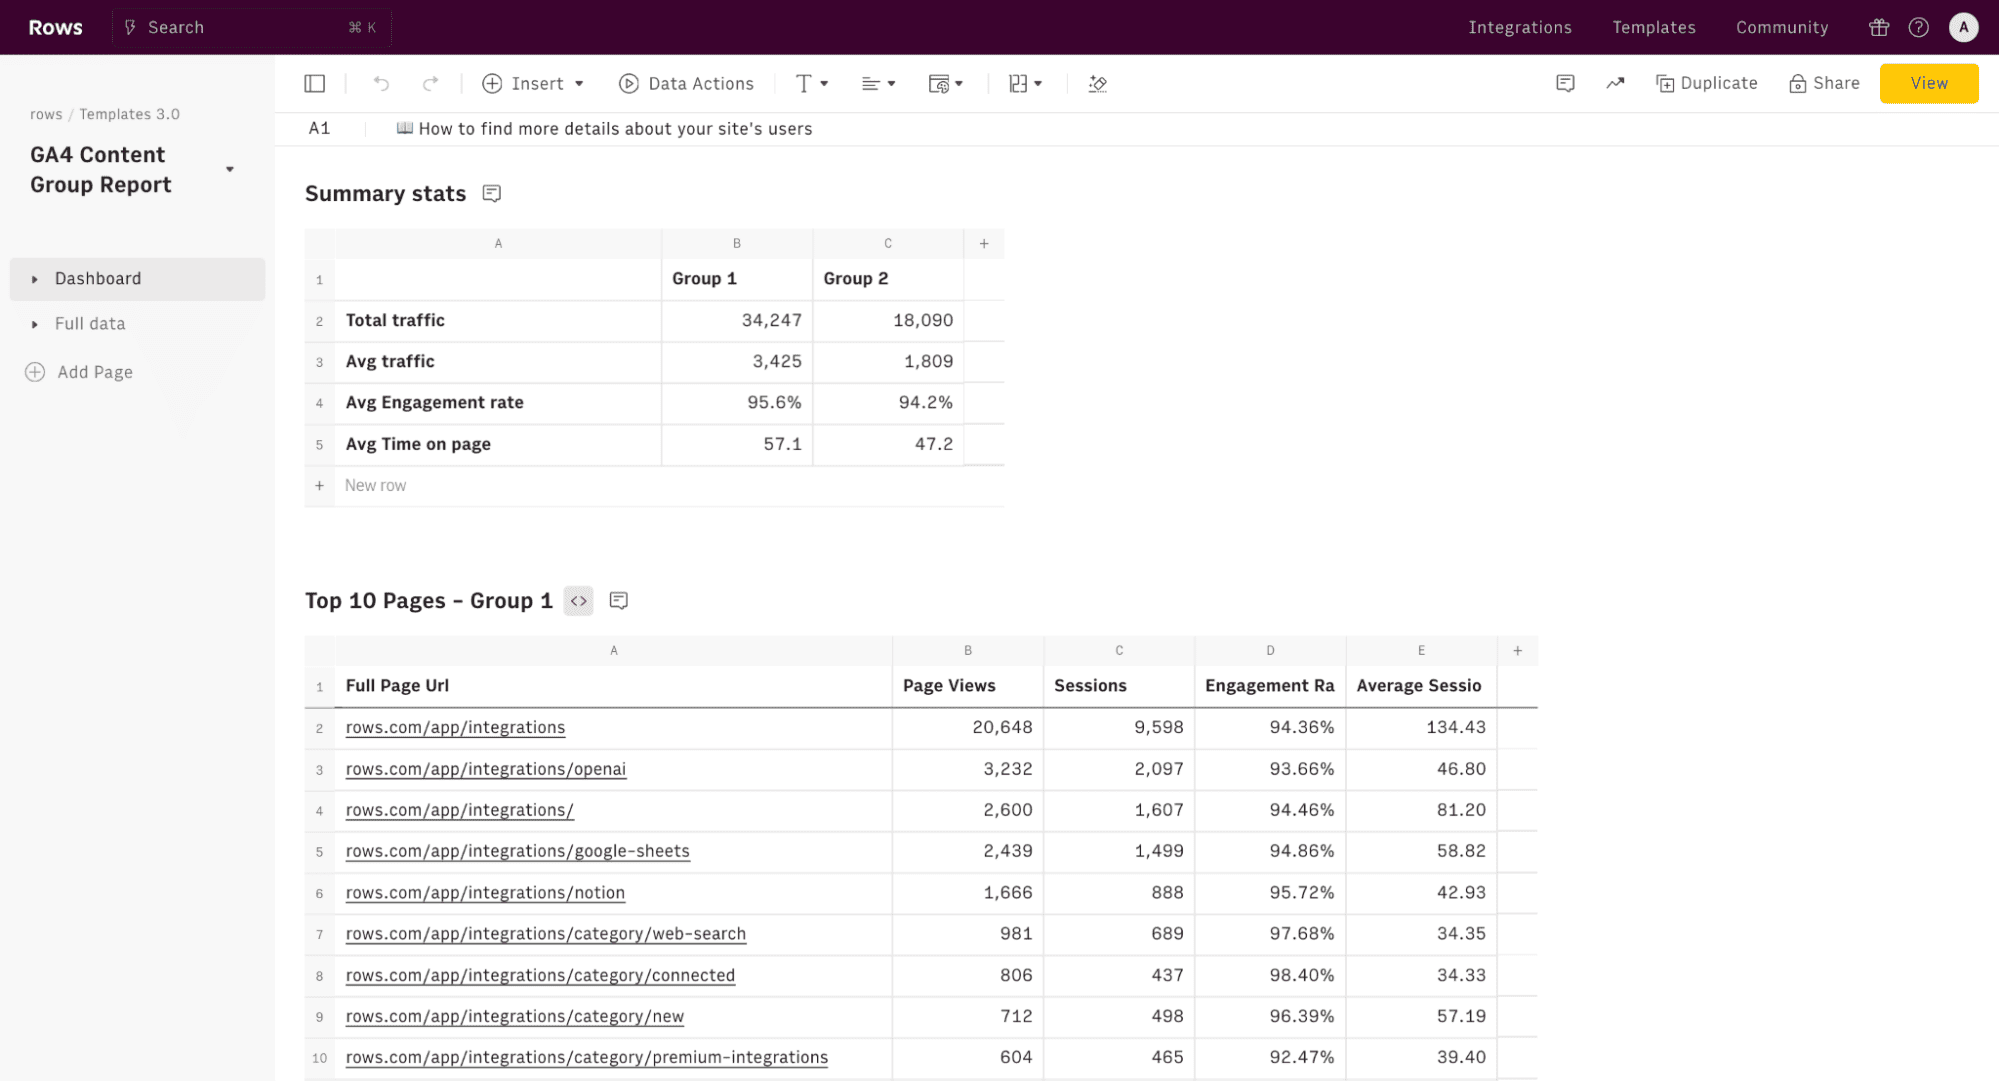Open Summary stats comment icon
The height and width of the screenshot is (1081, 1999).
coord(491,193)
